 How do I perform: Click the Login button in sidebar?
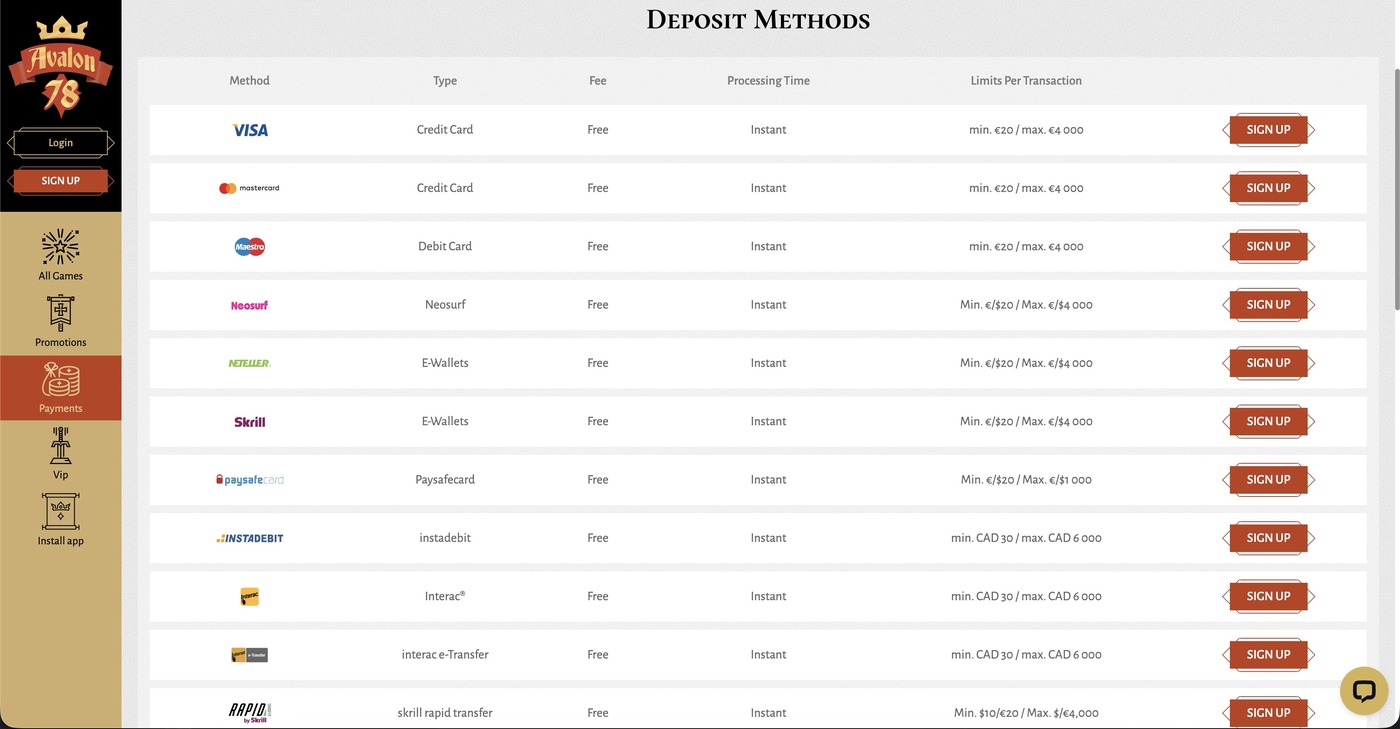(x=60, y=143)
